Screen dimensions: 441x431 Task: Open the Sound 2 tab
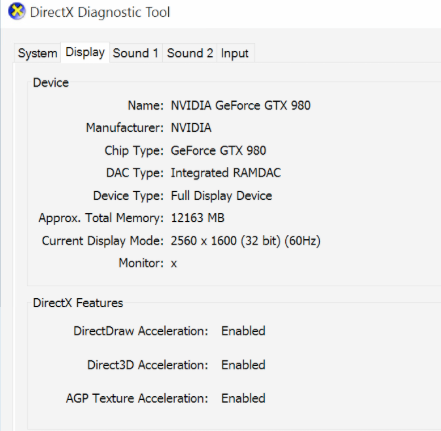click(190, 53)
